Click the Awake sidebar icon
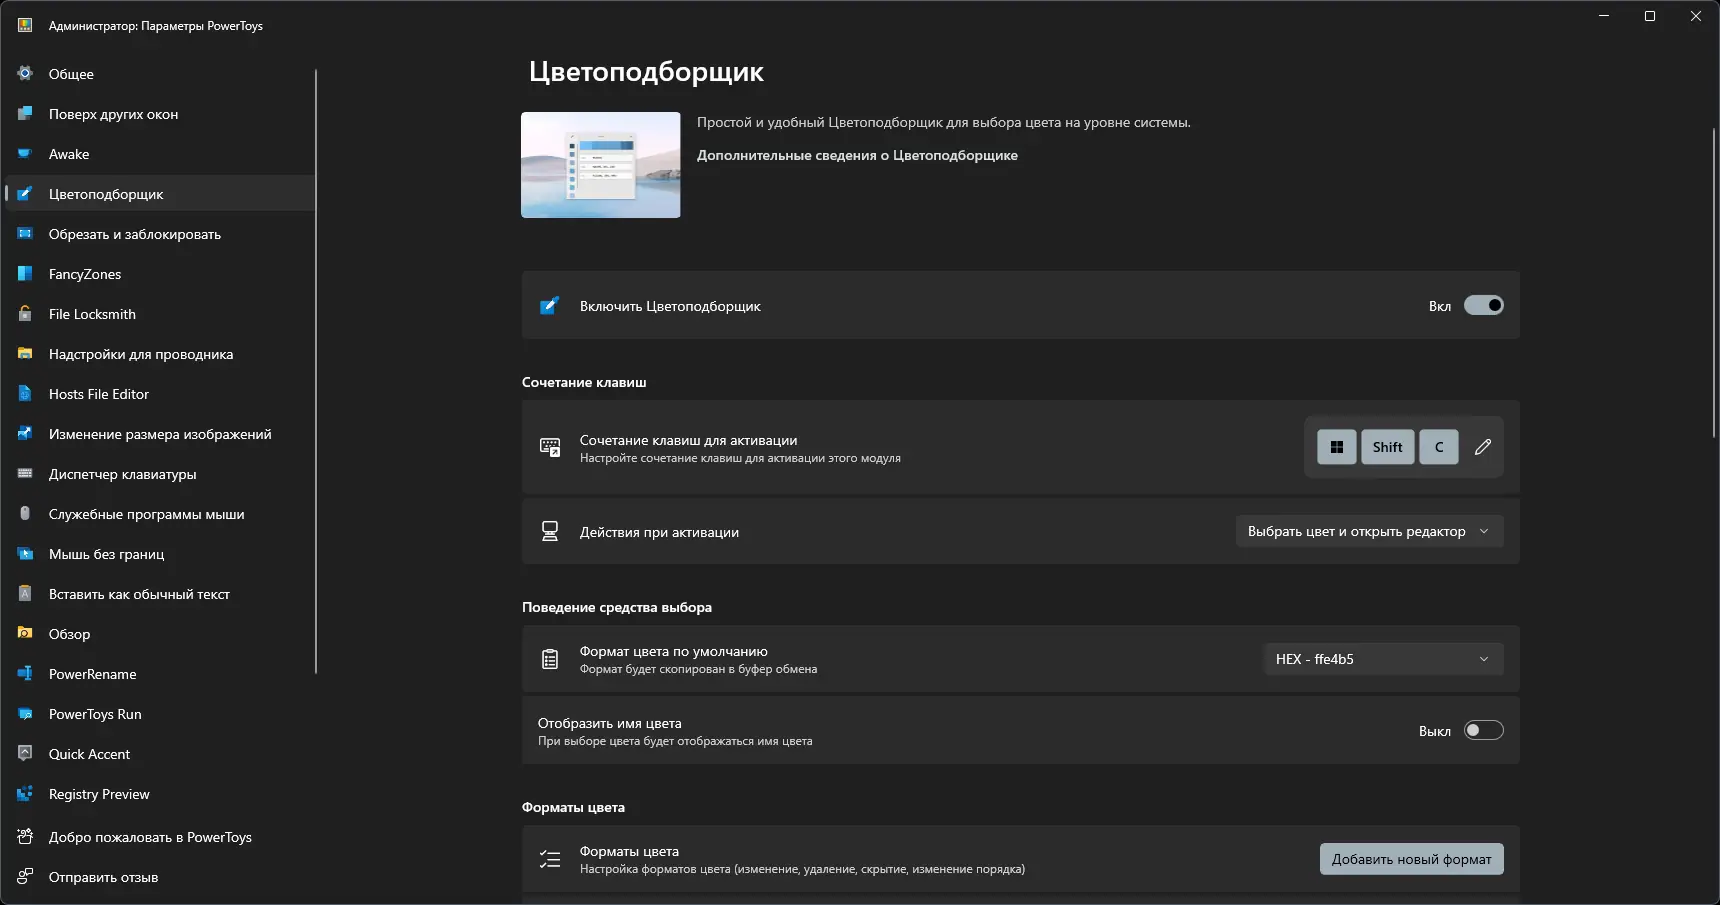This screenshot has width=1720, height=905. pos(25,154)
